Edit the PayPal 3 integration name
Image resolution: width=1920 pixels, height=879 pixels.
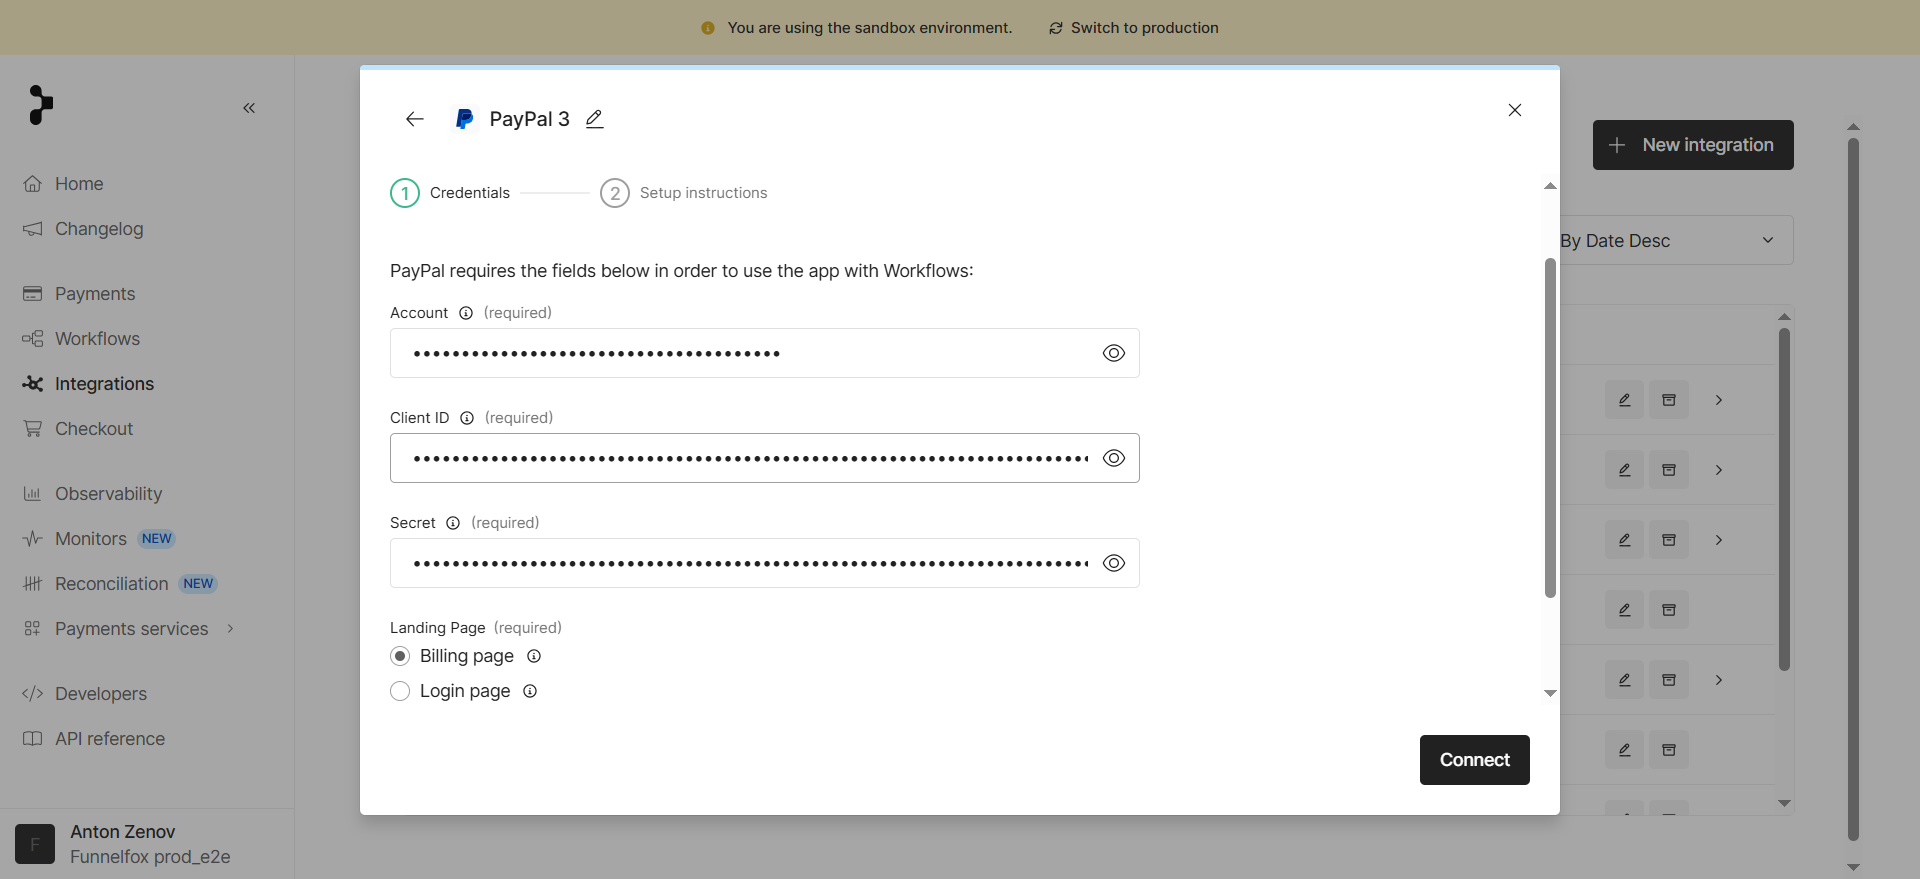(595, 119)
